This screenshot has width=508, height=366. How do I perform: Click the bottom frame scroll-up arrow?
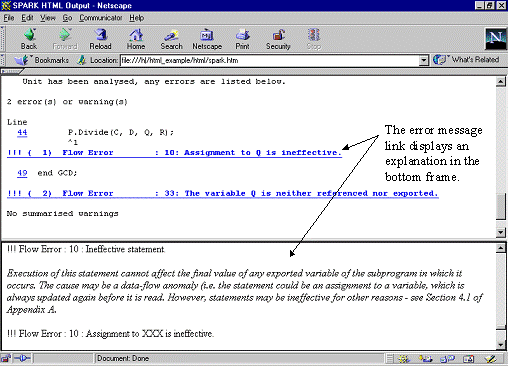[x=500, y=248]
